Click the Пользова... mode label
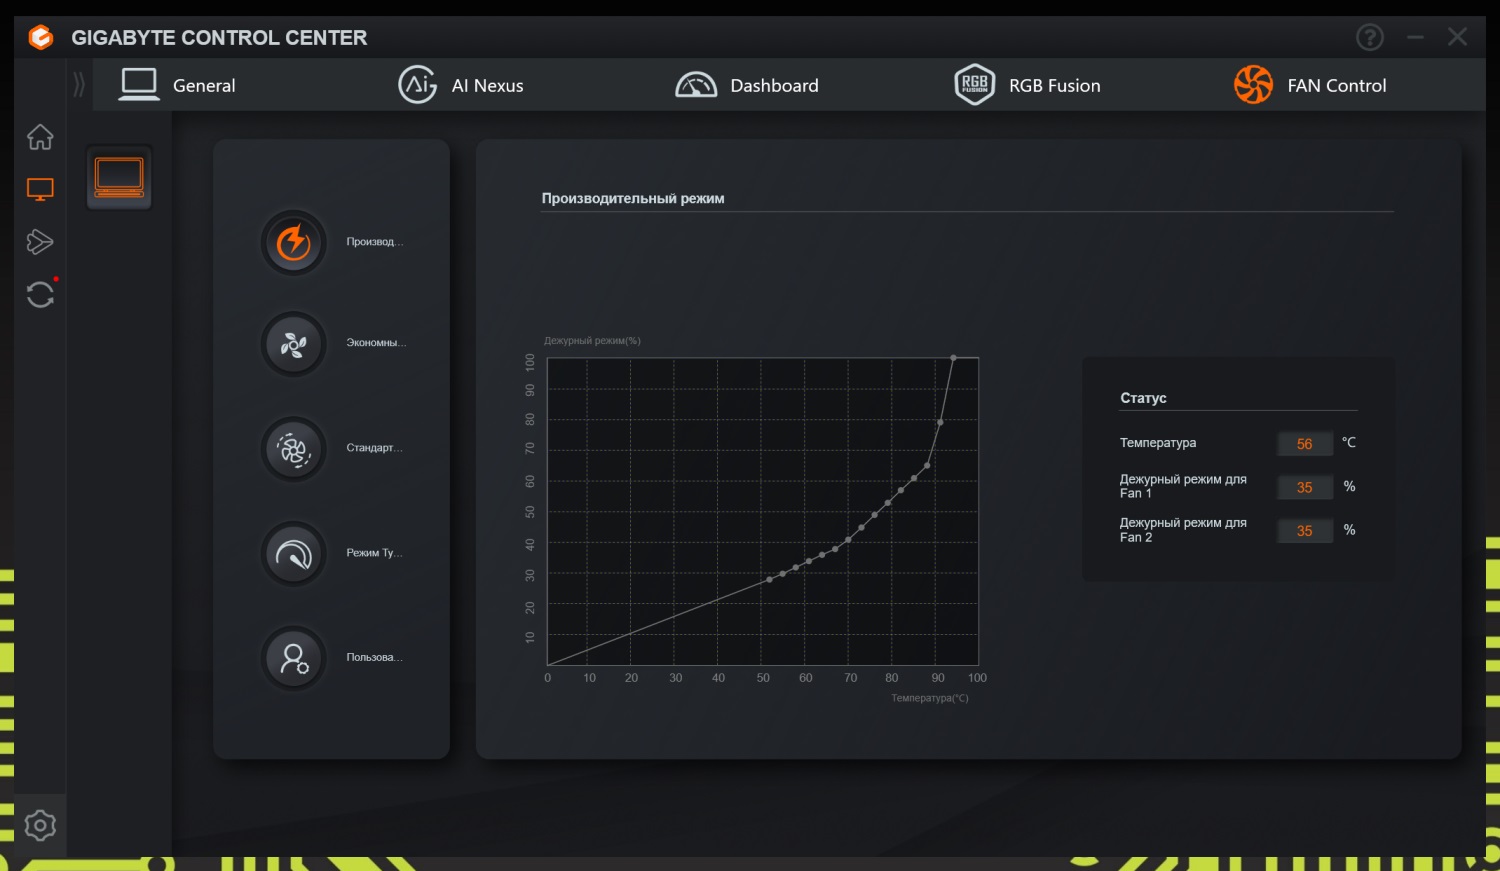 click(375, 658)
